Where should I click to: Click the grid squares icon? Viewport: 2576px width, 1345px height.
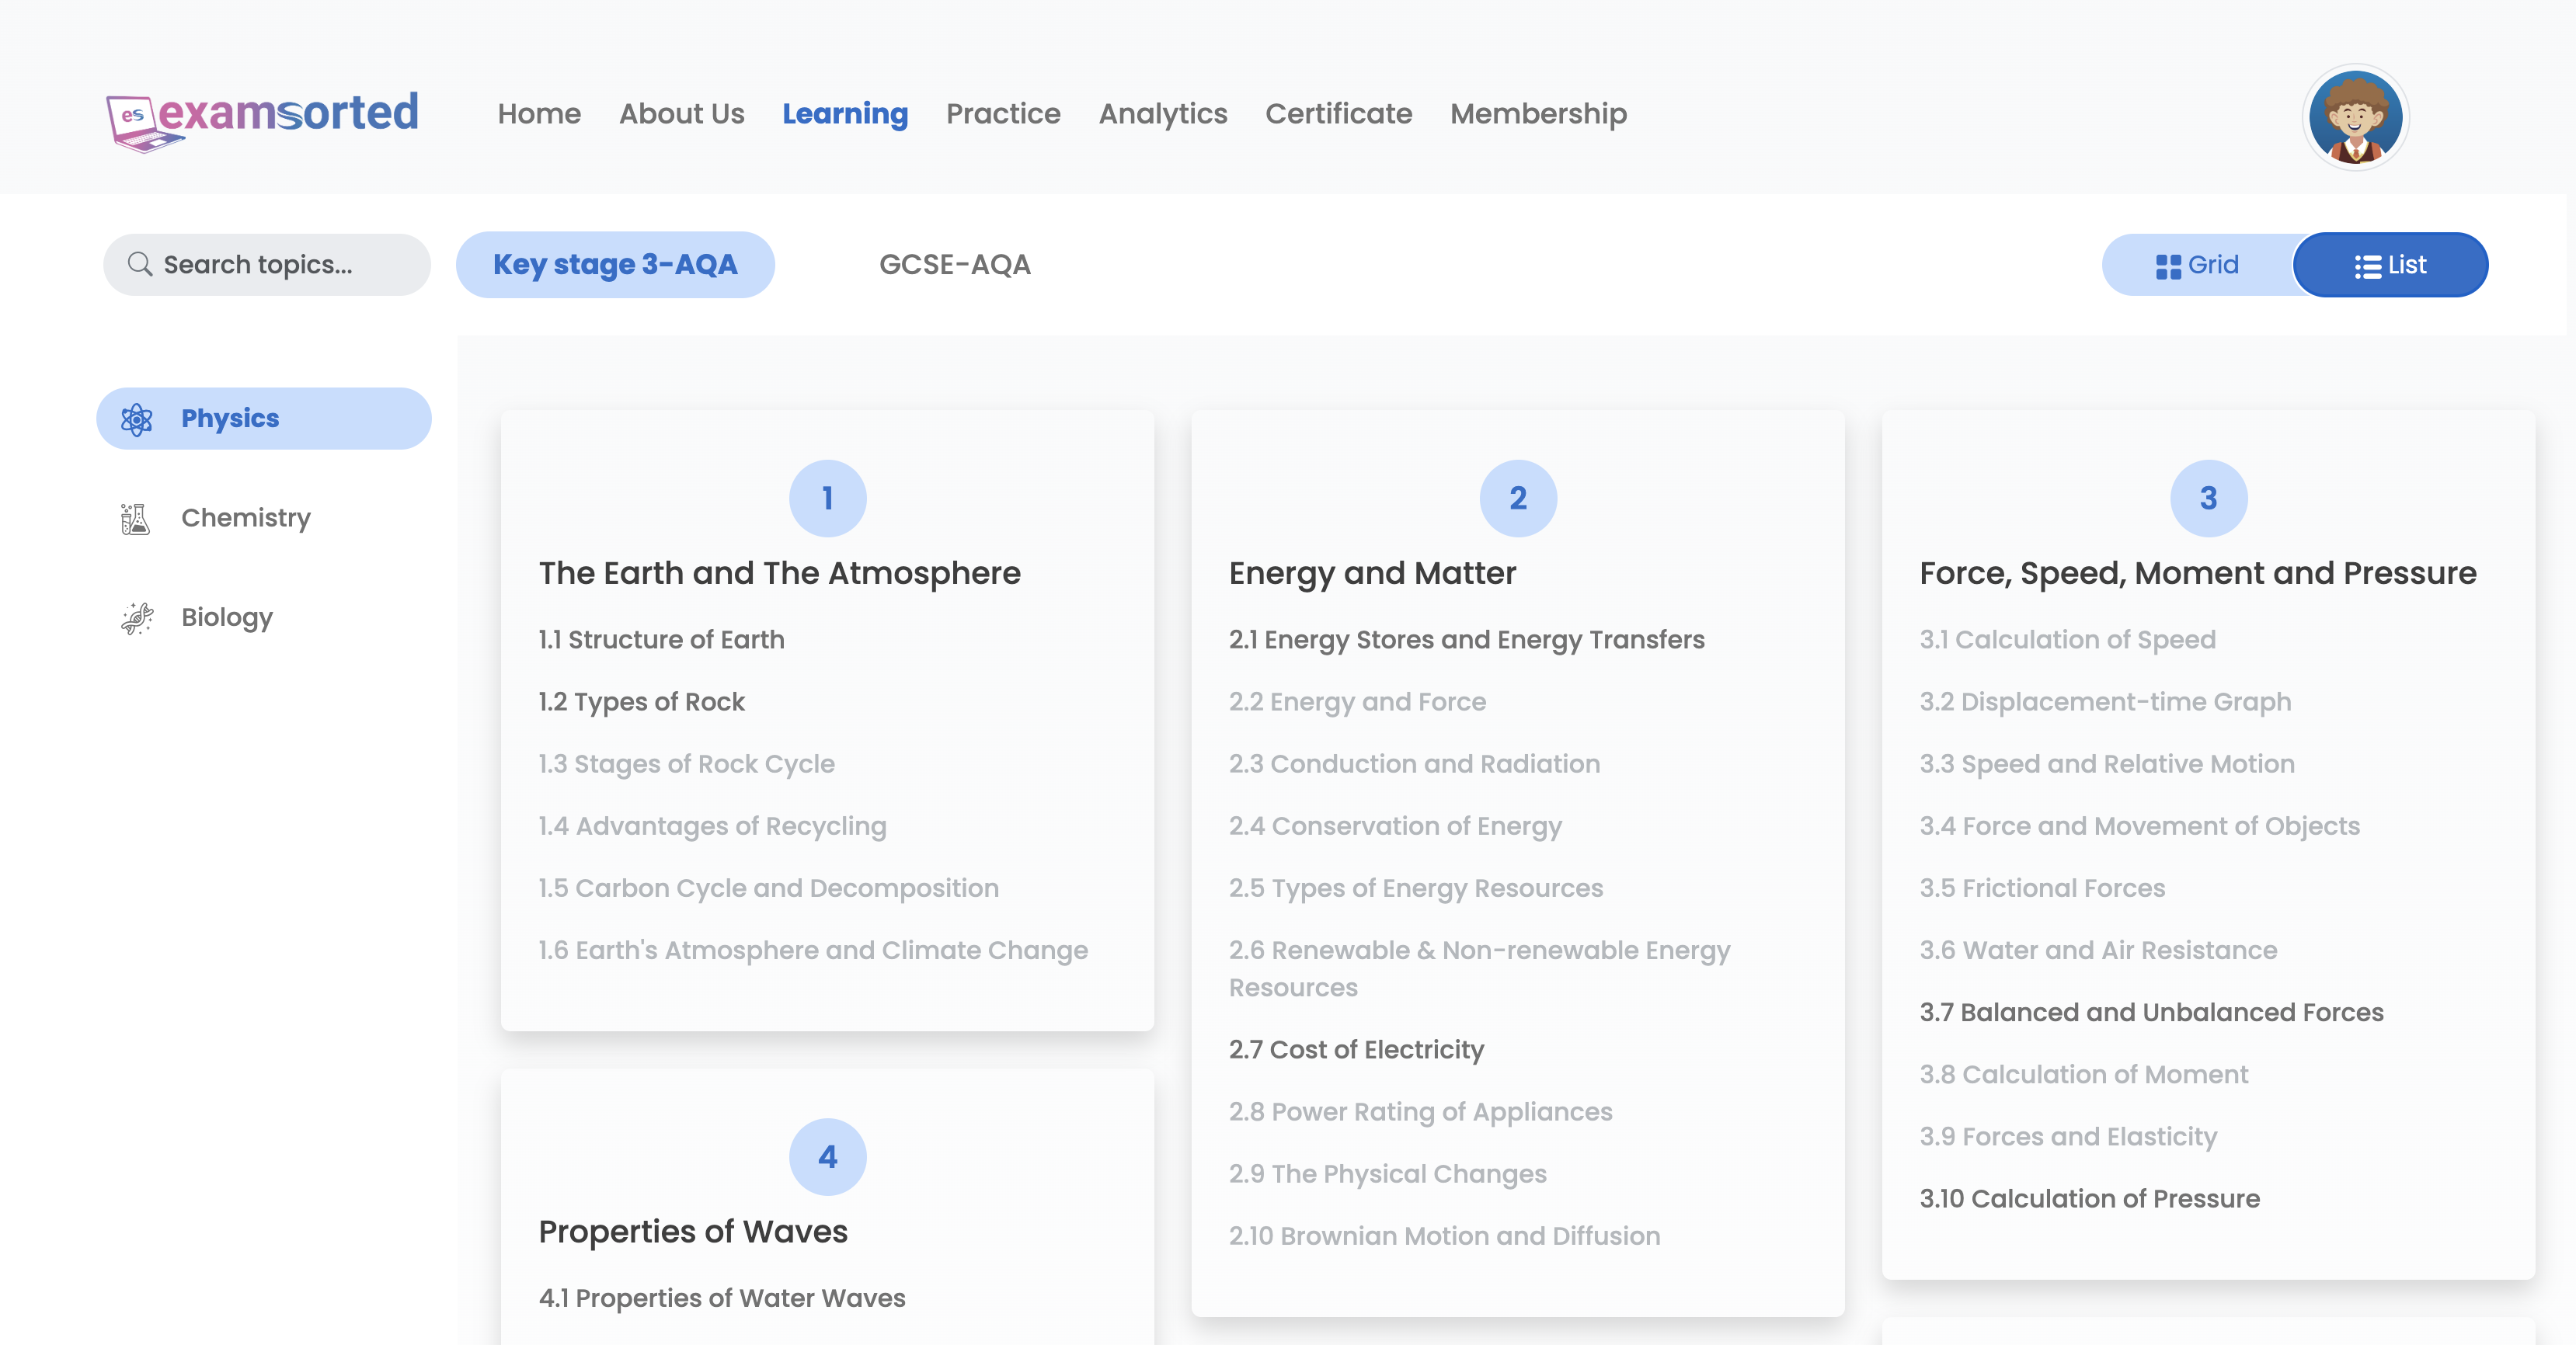click(2168, 266)
